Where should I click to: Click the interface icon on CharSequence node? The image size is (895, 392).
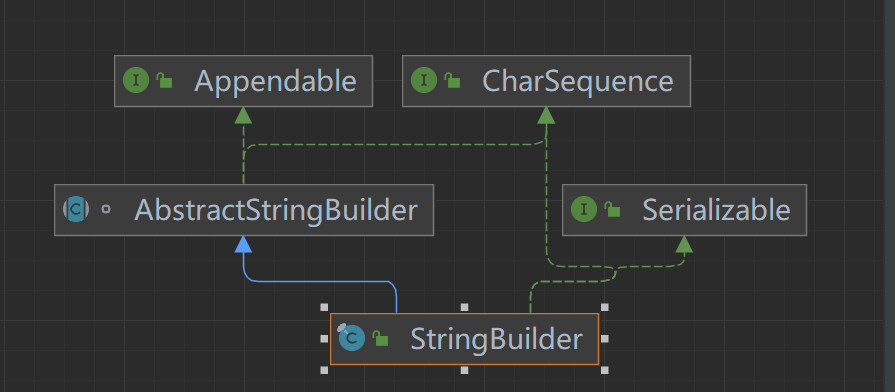[x=424, y=81]
